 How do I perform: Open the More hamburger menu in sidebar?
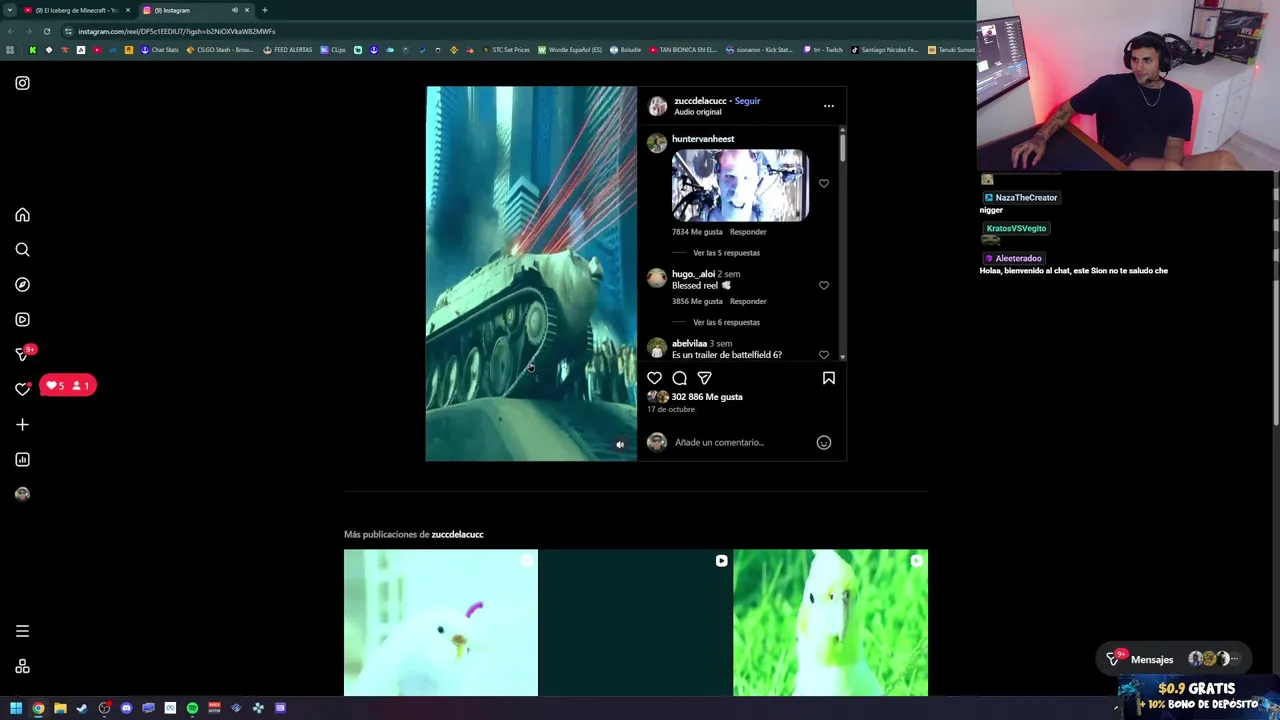(x=22, y=631)
